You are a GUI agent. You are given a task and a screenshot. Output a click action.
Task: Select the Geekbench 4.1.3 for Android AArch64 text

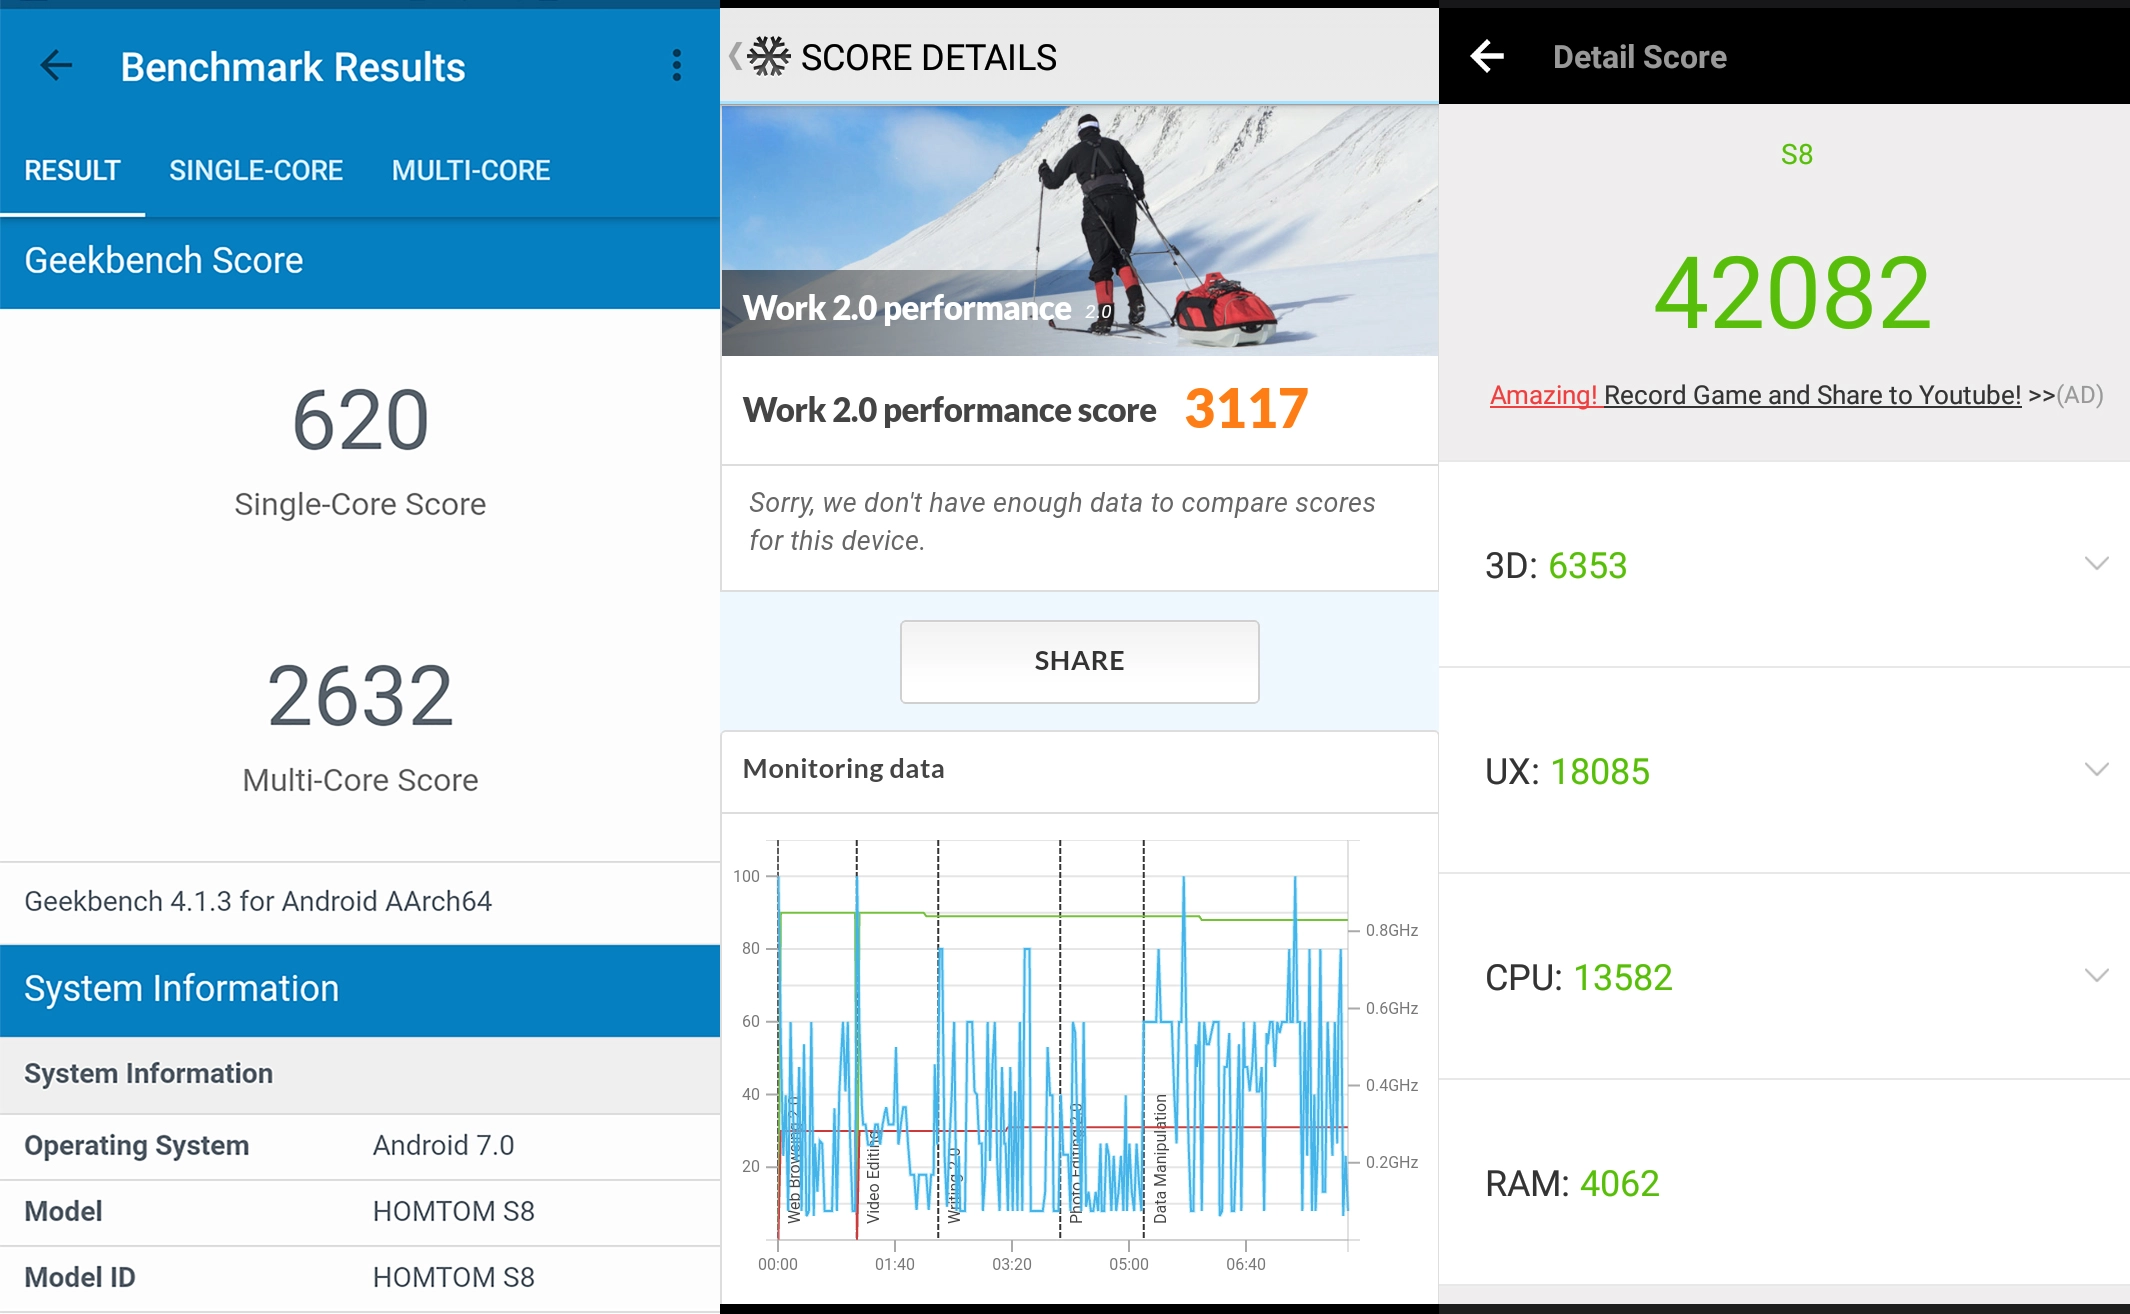coord(258,901)
